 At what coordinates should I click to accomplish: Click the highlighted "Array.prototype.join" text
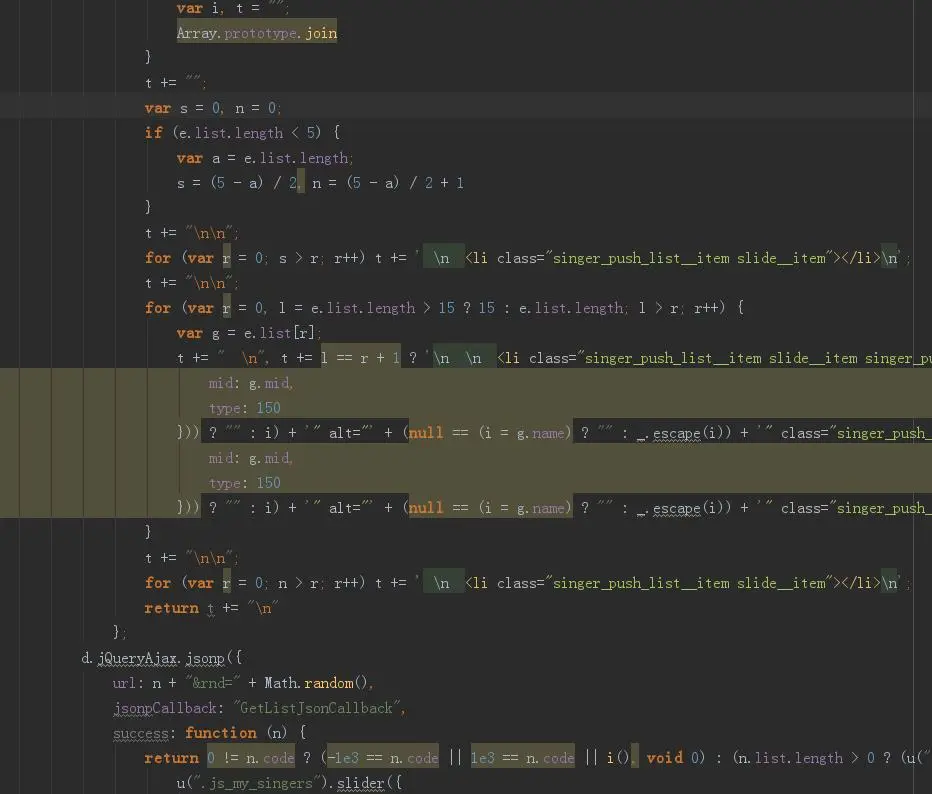257,33
